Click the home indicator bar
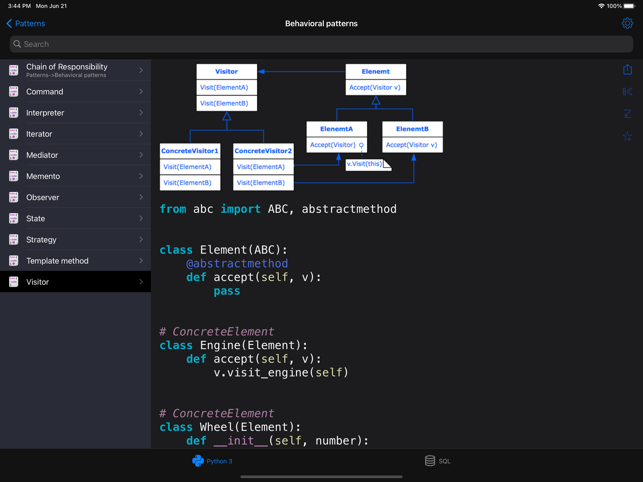 tap(321, 477)
